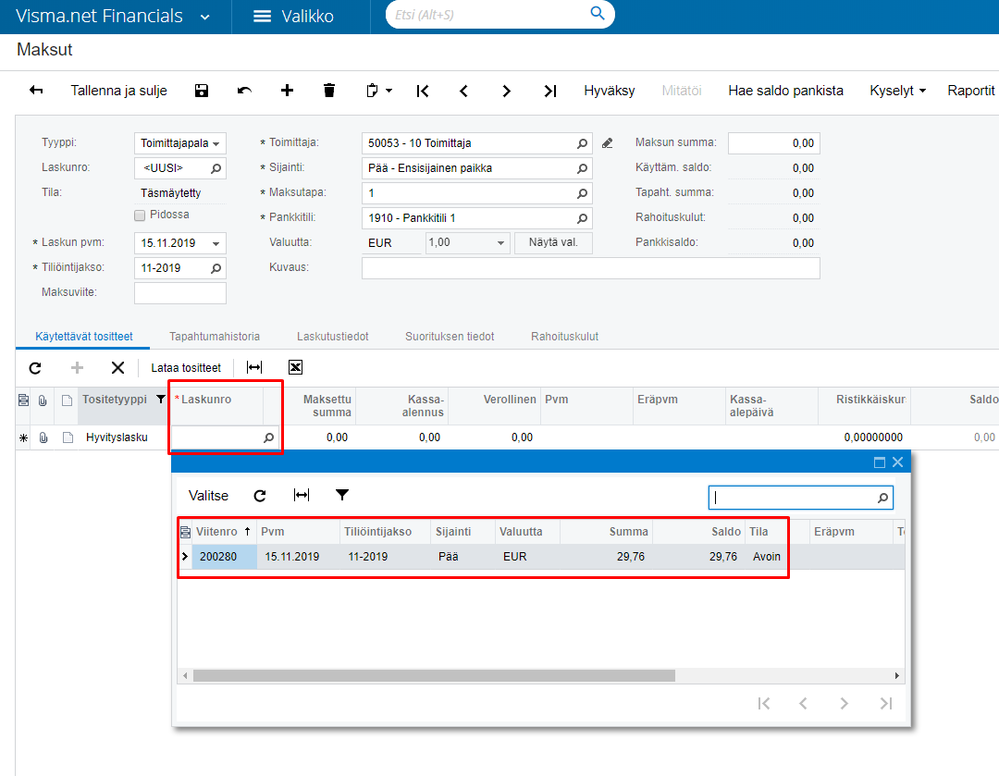Open the Laskutustiedot tab

point(332,337)
